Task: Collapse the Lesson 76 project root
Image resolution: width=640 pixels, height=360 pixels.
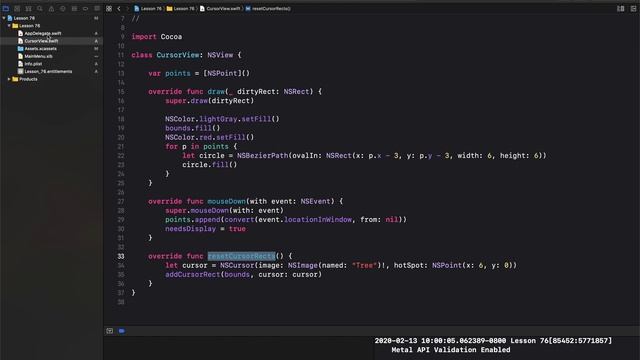Action: (x=4, y=18)
